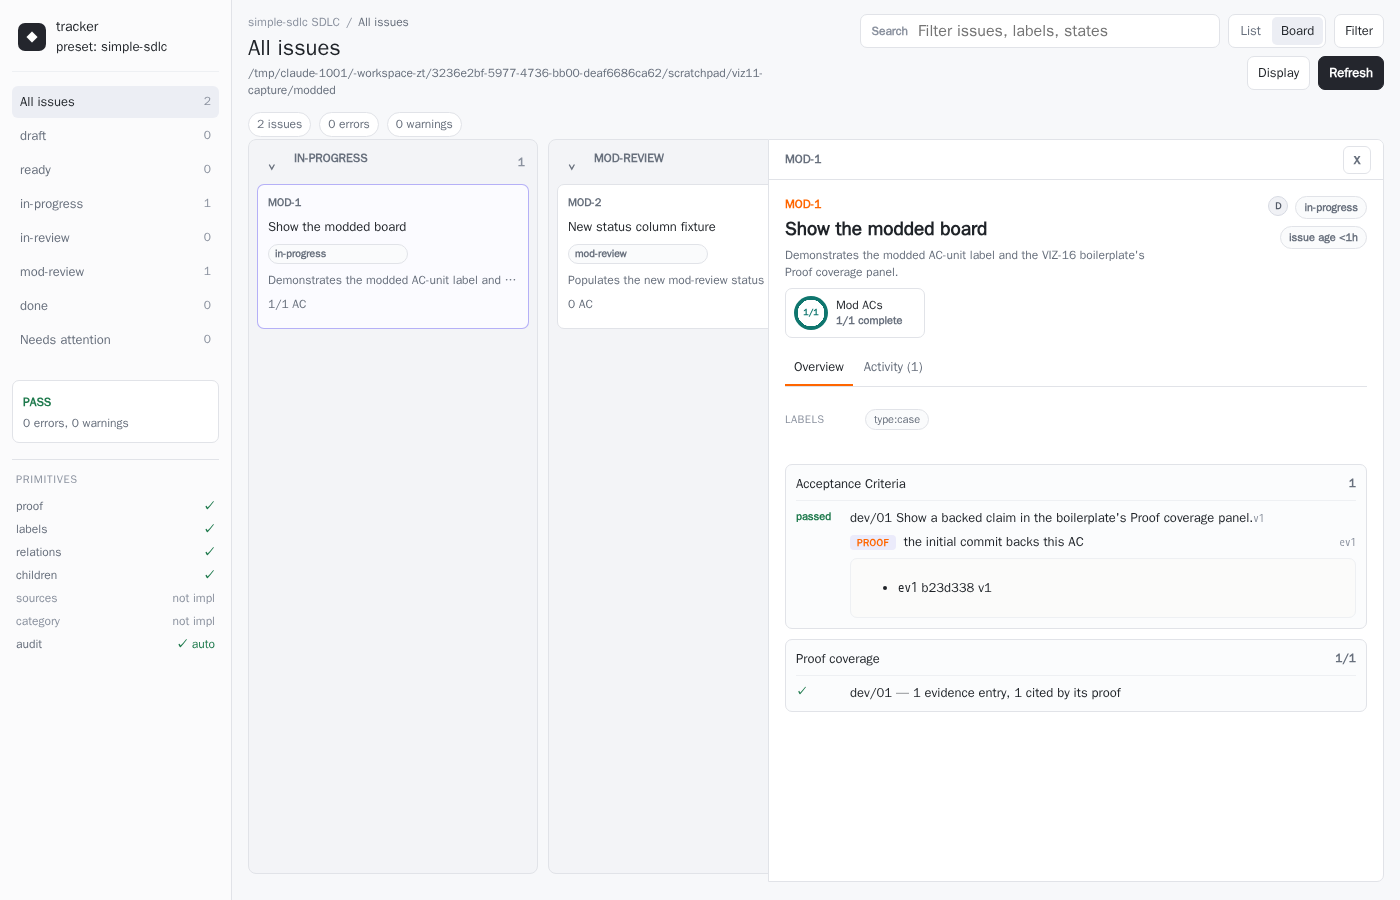Click the Refresh button
The width and height of the screenshot is (1400, 900).
[1351, 73]
